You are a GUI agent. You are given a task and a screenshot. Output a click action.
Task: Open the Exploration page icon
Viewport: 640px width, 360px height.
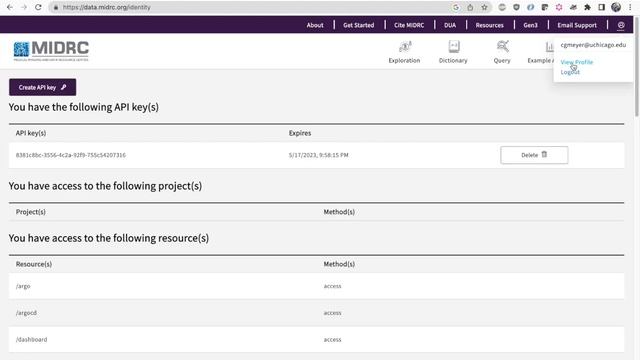tap(404, 47)
